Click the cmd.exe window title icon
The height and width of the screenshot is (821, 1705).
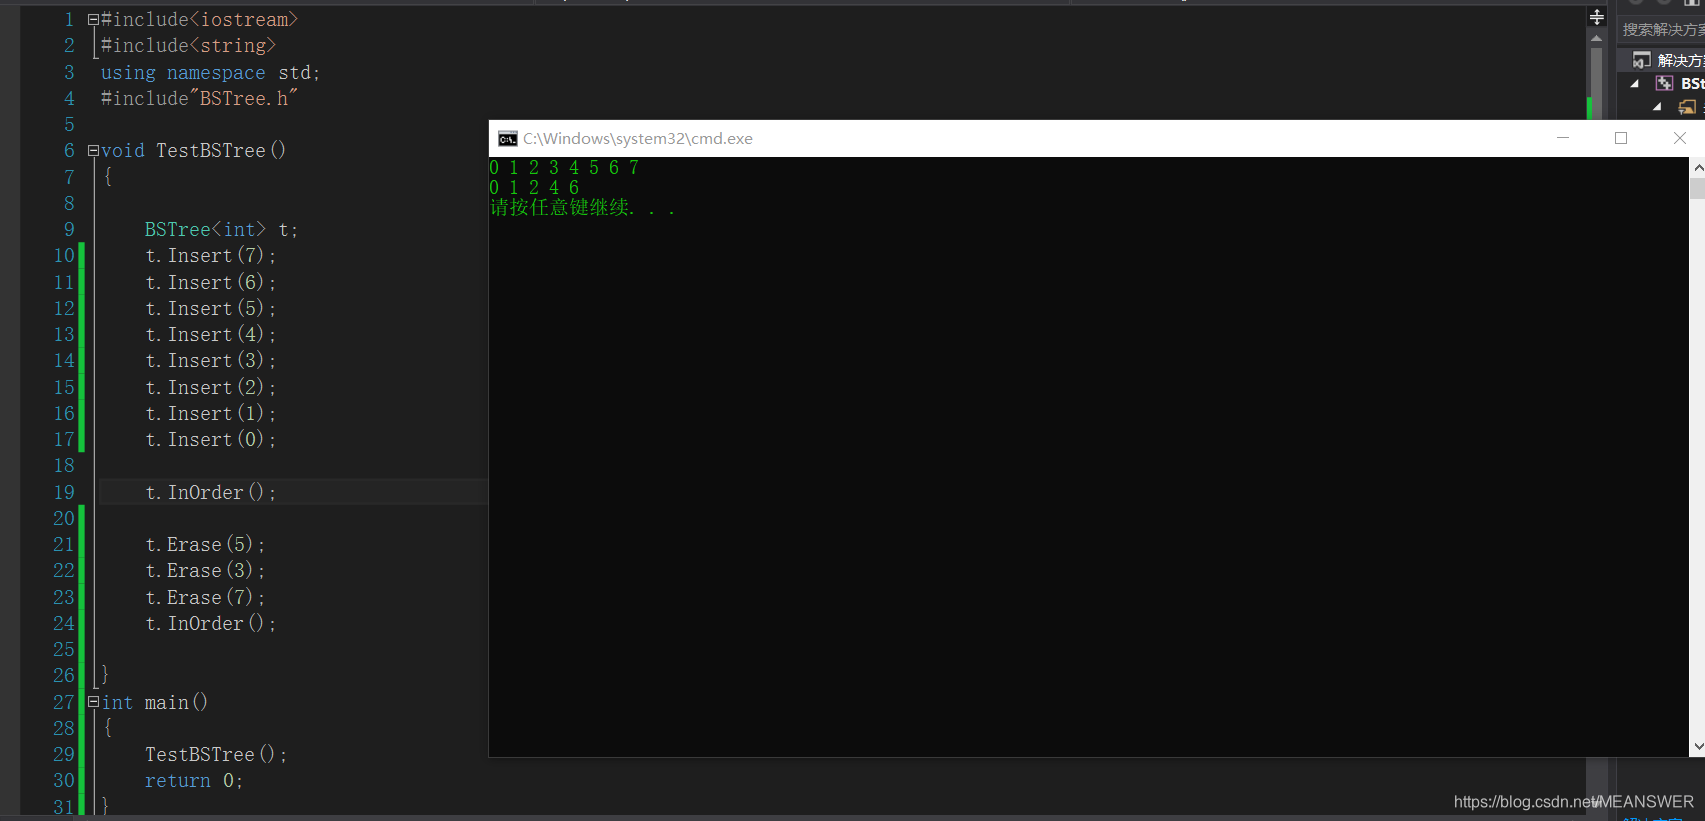pos(508,139)
